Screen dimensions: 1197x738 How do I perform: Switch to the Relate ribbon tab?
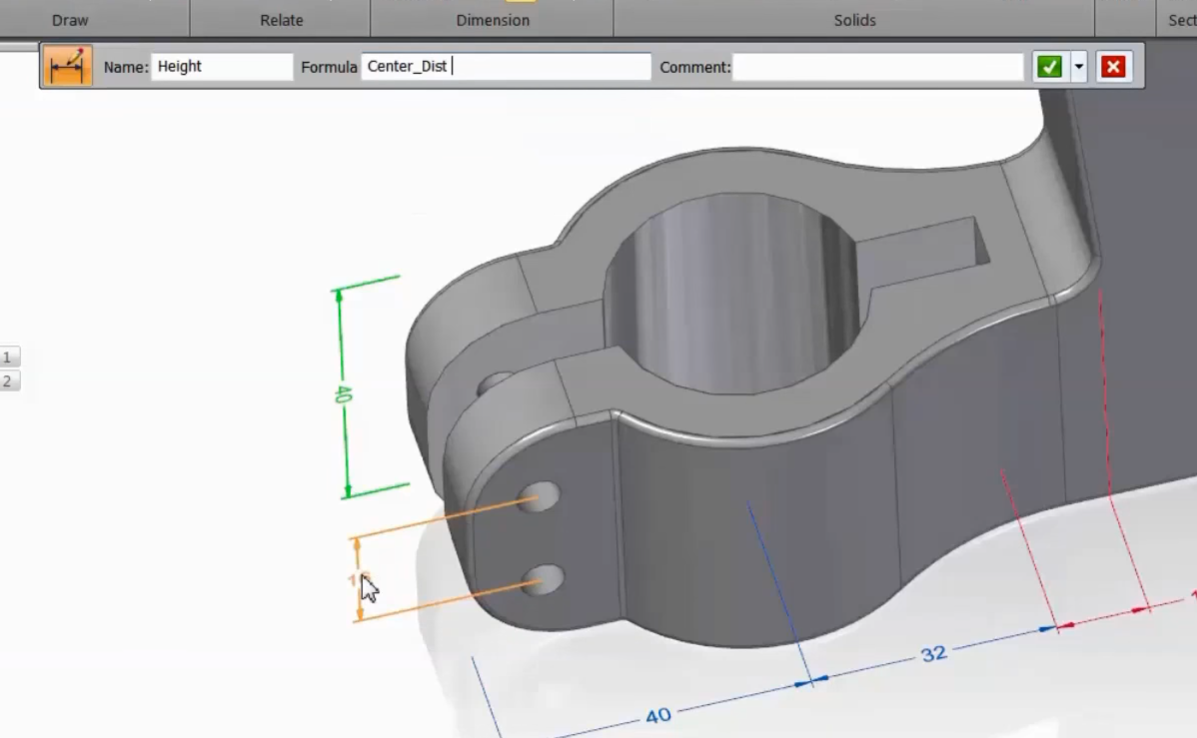pos(280,19)
